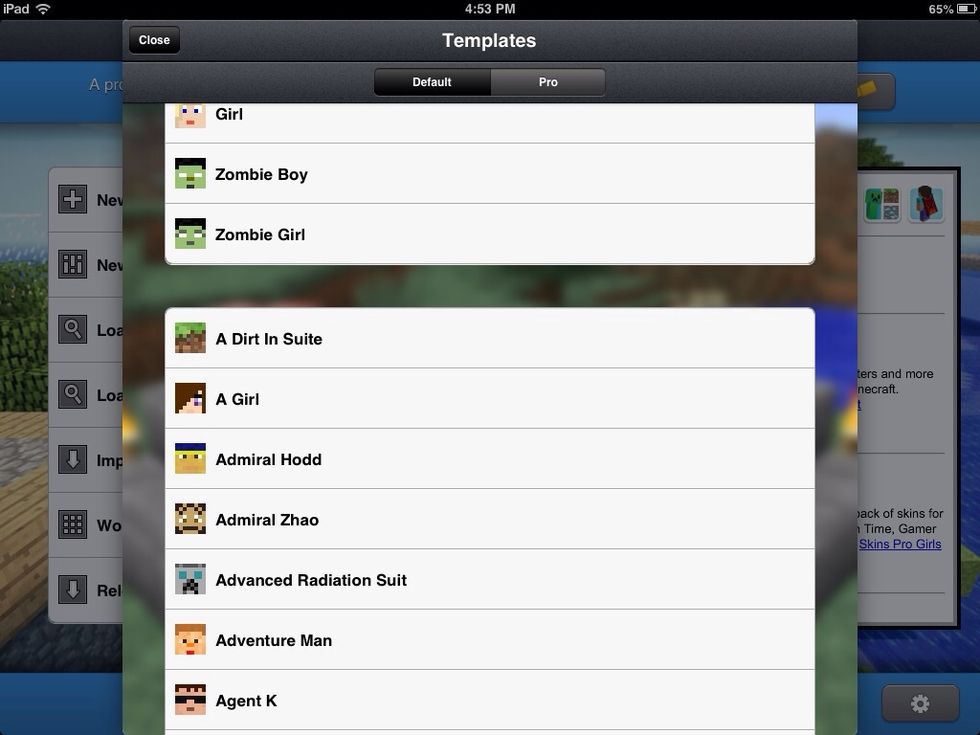Switch to the Default templates tab
Image resolution: width=980 pixels, height=735 pixels.
(x=432, y=82)
